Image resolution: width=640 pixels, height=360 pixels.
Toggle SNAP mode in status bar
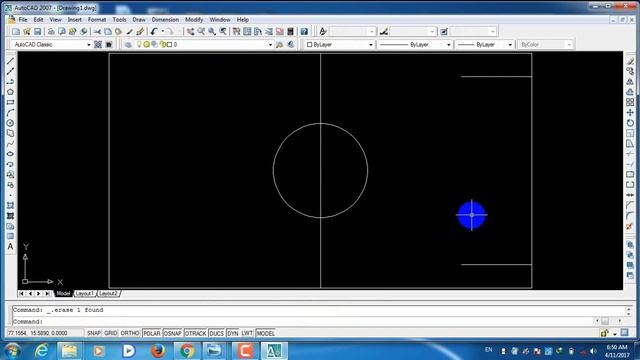tap(93, 333)
